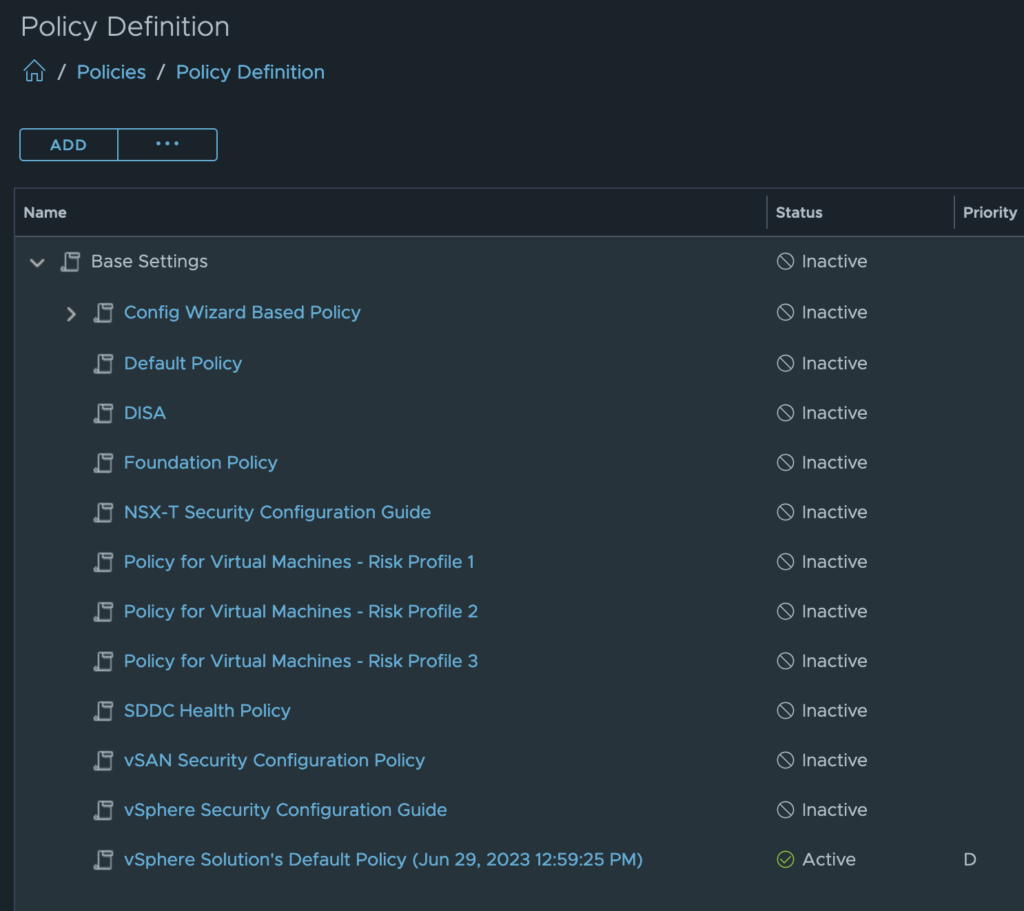This screenshot has width=1024, height=911.
Task: Open Policy for Virtual Machines - Risk Profile 2
Action: [300, 611]
